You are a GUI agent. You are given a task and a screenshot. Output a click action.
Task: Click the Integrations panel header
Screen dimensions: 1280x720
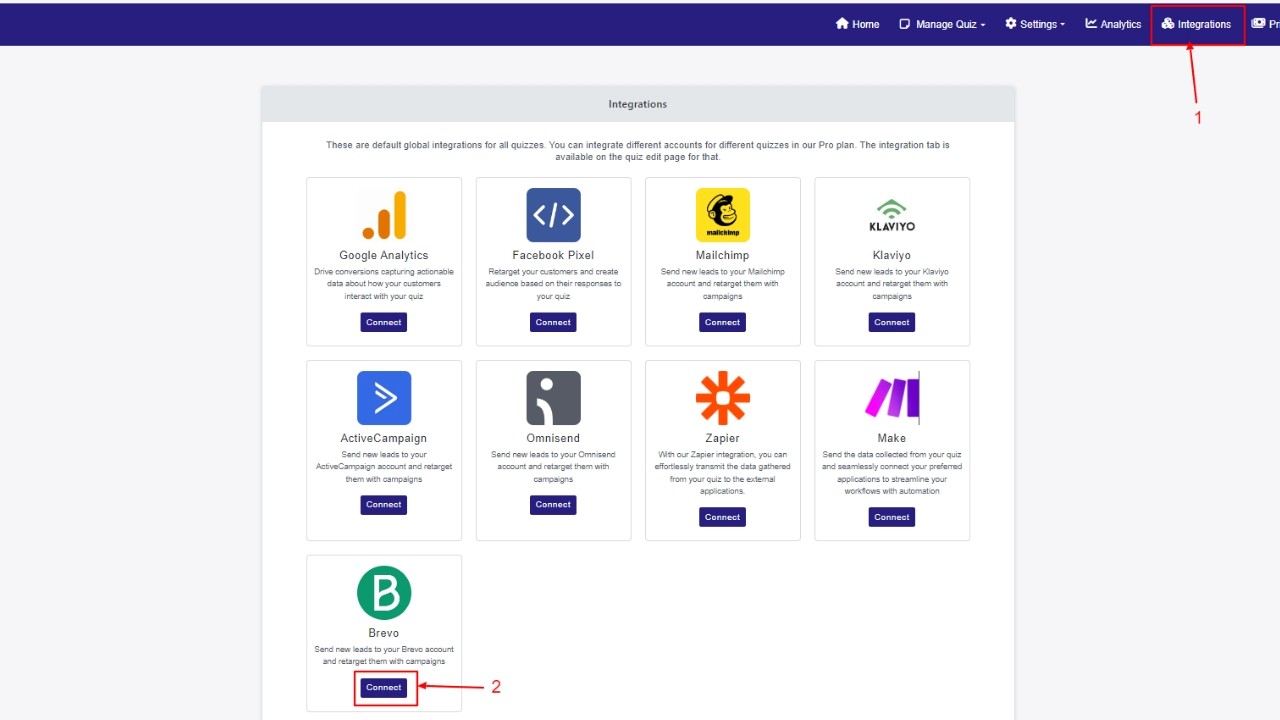tap(638, 104)
